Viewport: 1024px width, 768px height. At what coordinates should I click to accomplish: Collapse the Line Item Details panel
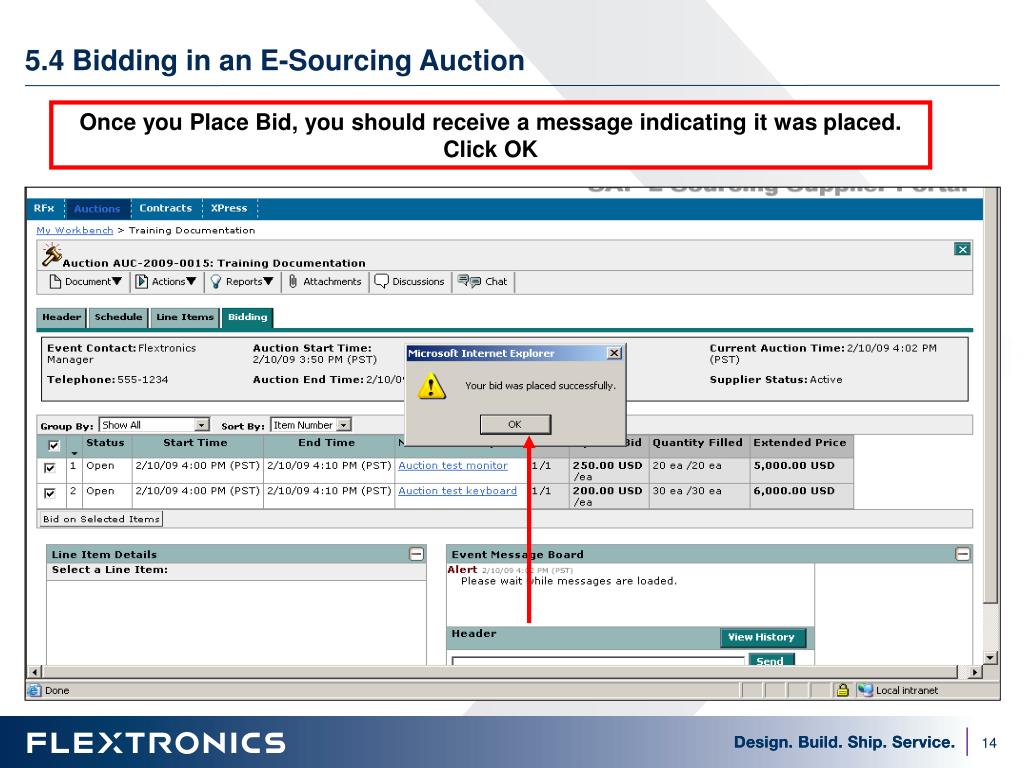(416, 554)
